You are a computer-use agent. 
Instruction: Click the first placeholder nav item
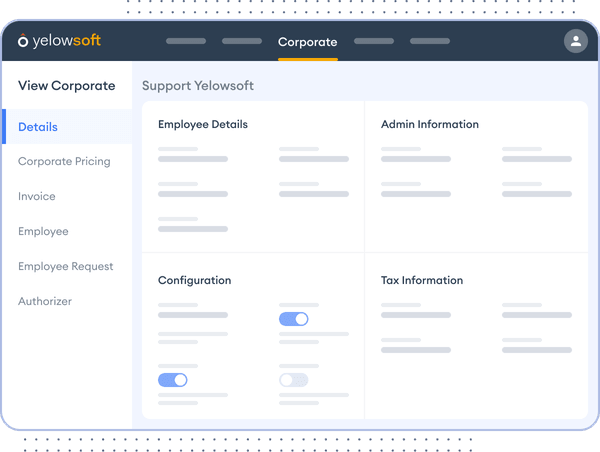pos(186,42)
